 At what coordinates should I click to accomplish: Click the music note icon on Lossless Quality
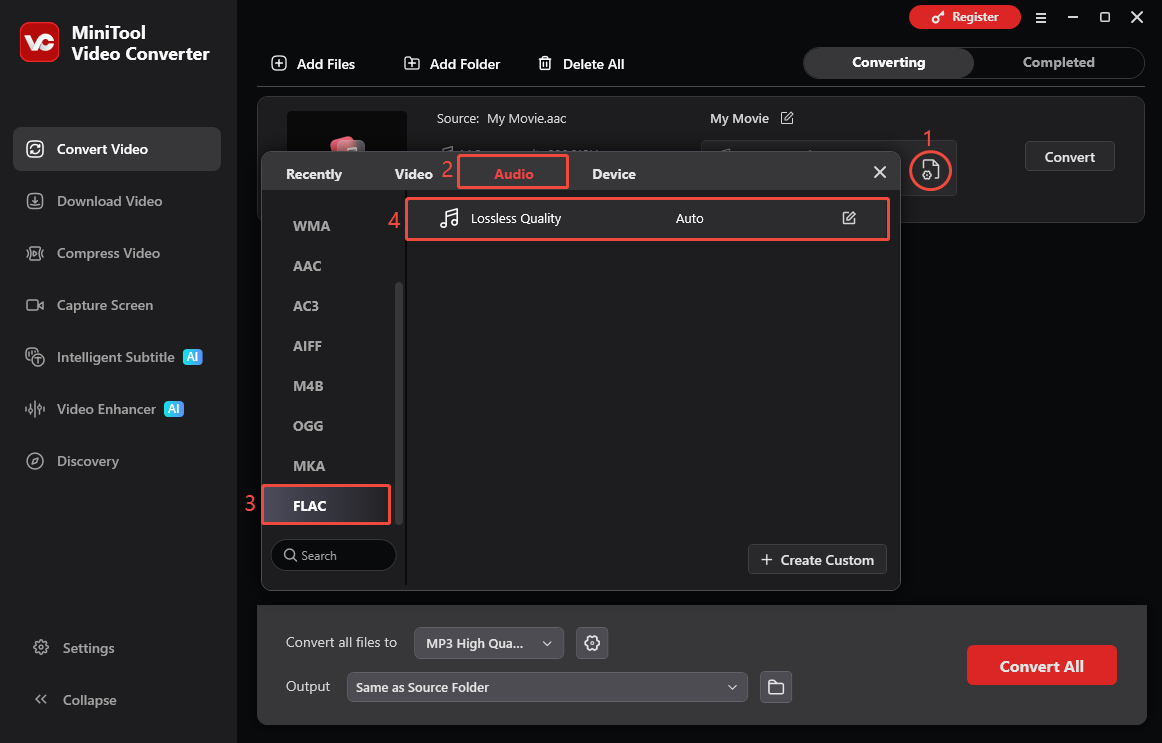449,218
